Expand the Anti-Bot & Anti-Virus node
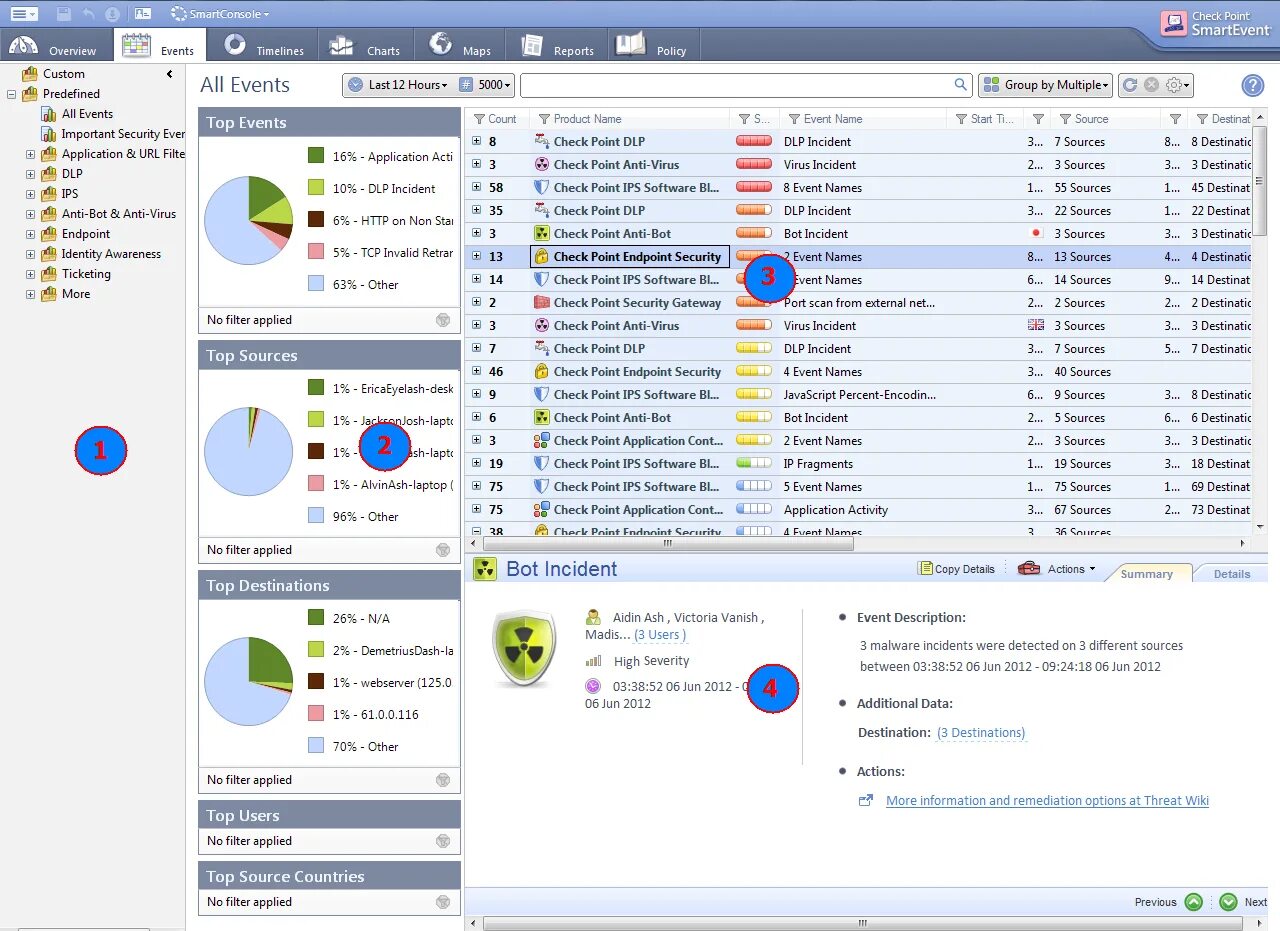1280x931 pixels. (31, 214)
